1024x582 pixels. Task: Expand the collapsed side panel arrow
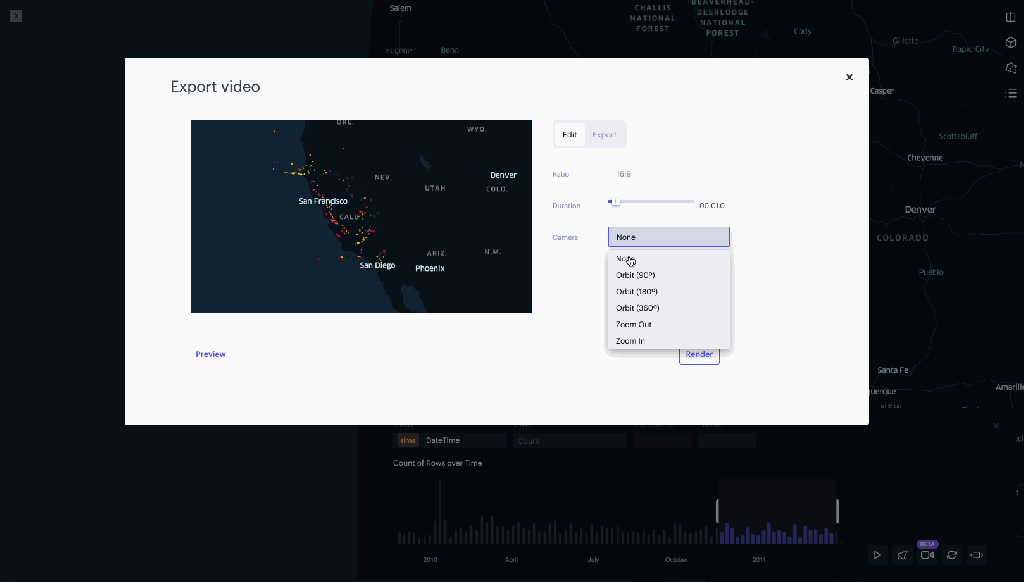pyautogui.click(x=16, y=16)
